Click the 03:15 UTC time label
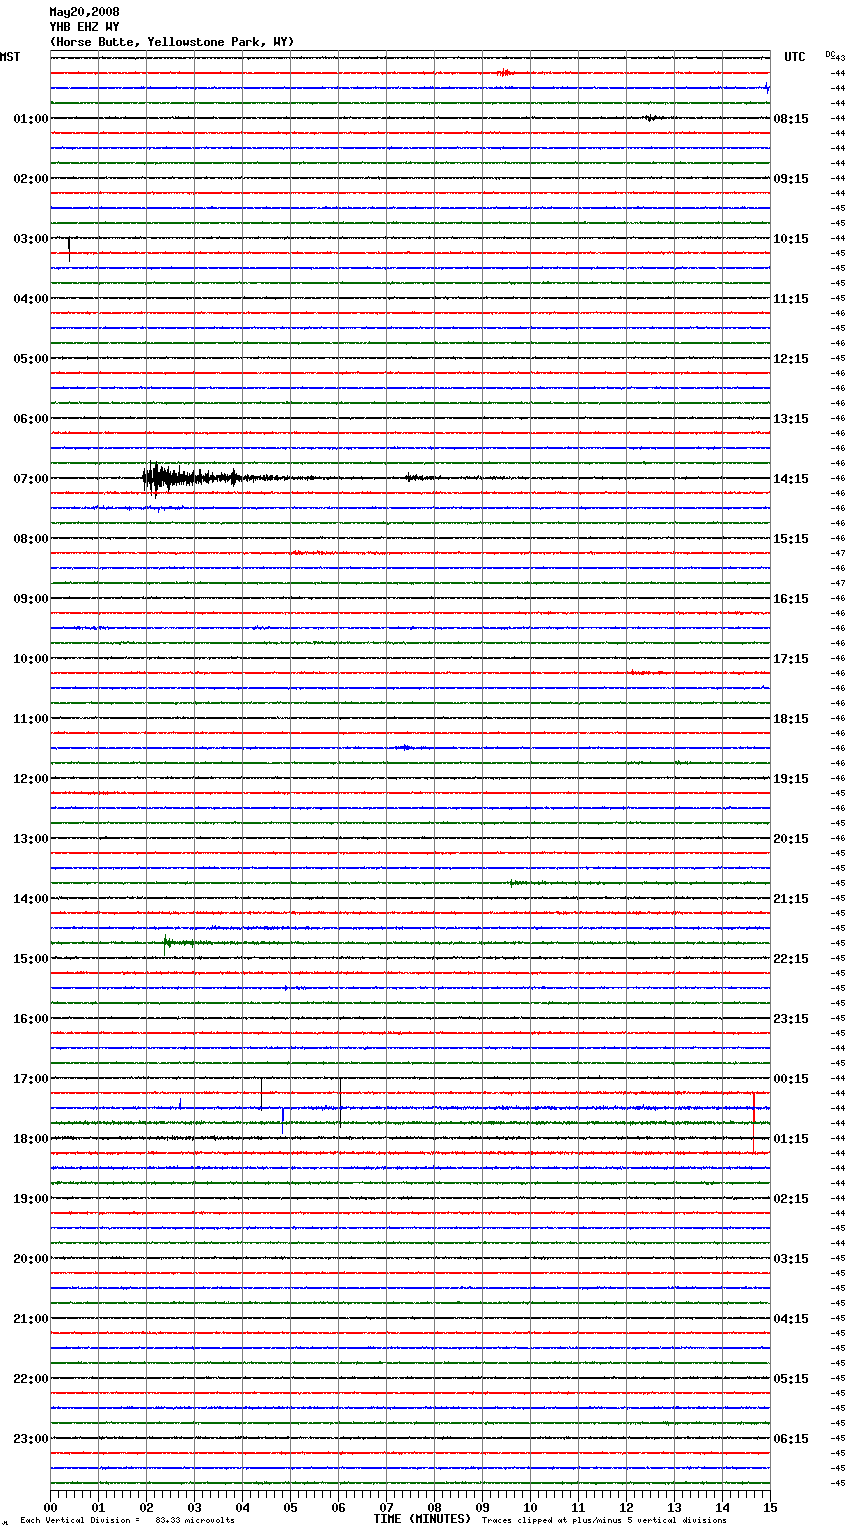This screenshot has height=1534, width=850. [x=791, y=1258]
